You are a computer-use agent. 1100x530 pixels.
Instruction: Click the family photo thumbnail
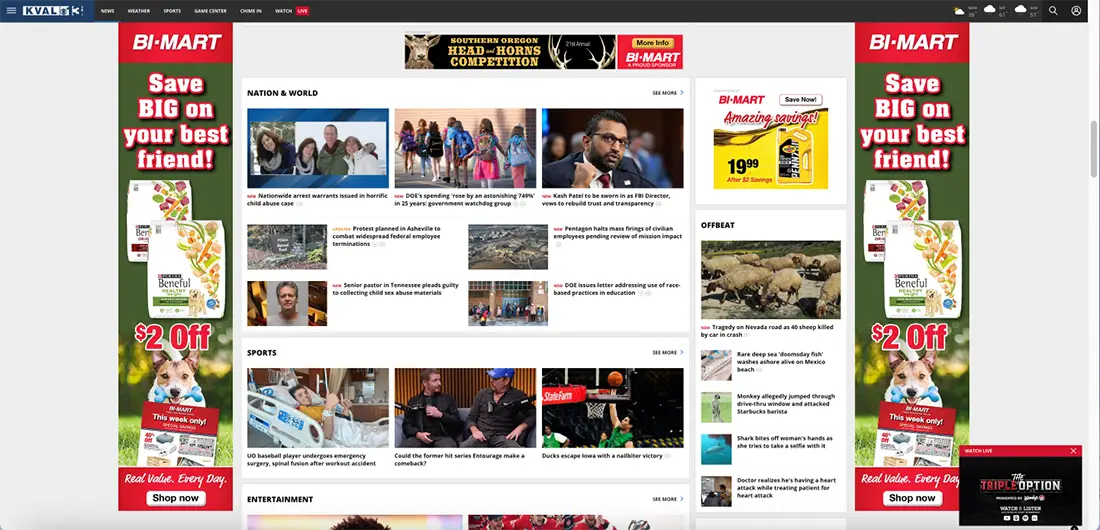(x=318, y=148)
